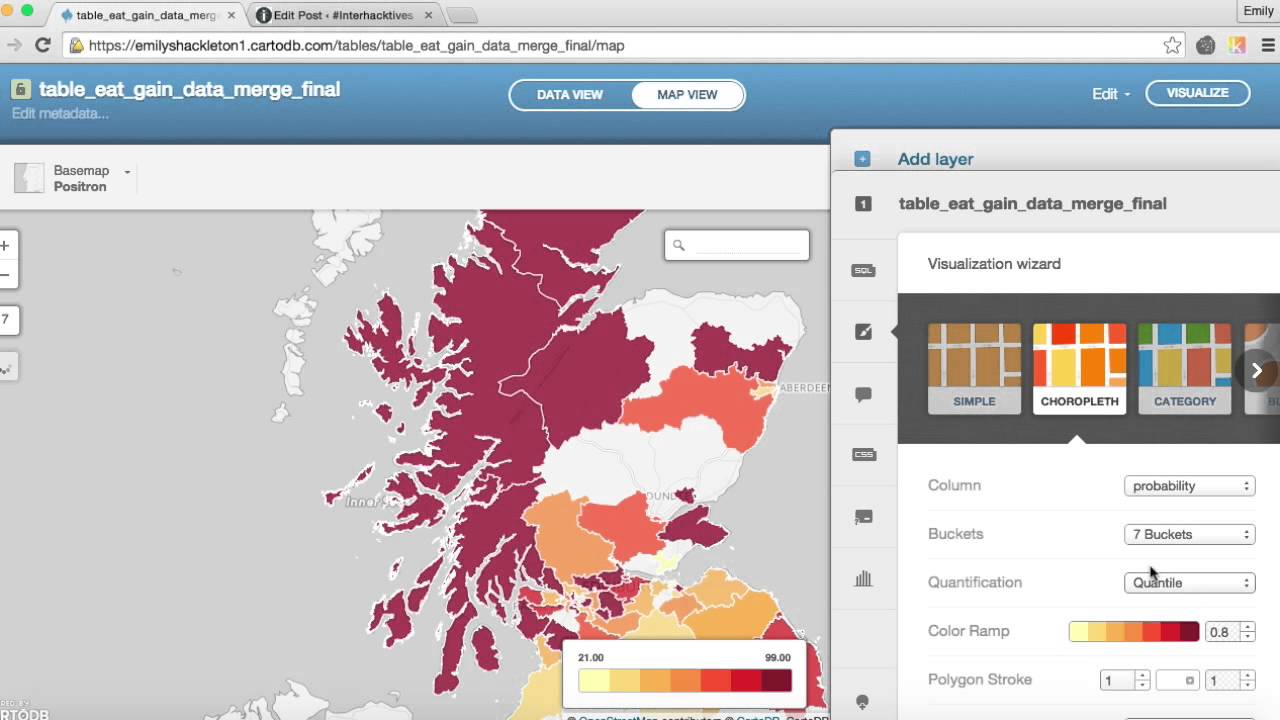The height and width of the screenshot is (720, 1280).
Task: Open the infowindow speech-bubble sidebar icon
Action: point(863,394)
